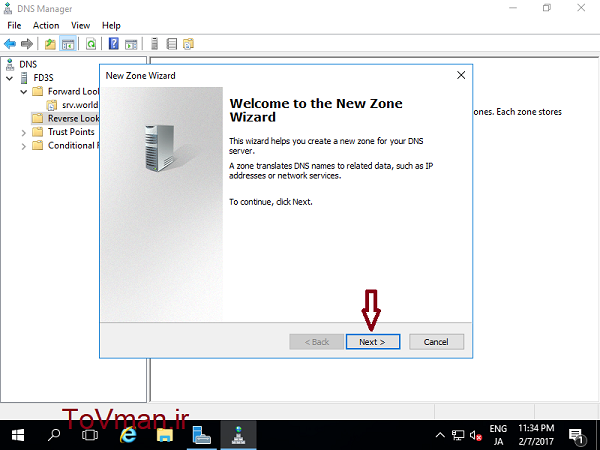Viewport: 600px width, 450px height.
Task: Open the Help menu
Action: 111,26
